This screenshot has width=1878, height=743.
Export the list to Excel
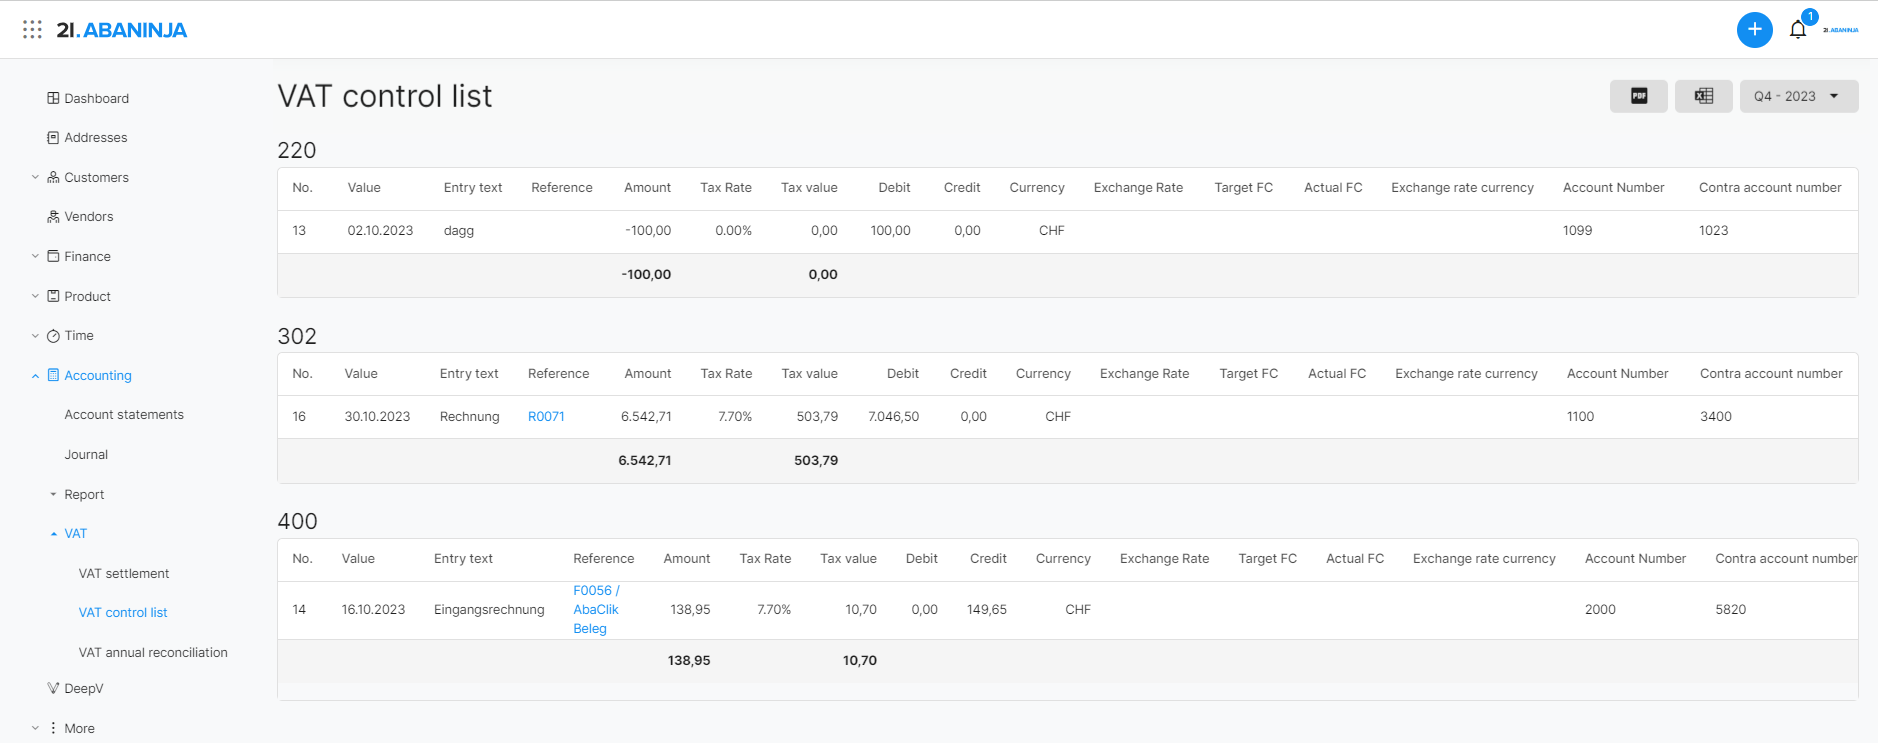1704,96
